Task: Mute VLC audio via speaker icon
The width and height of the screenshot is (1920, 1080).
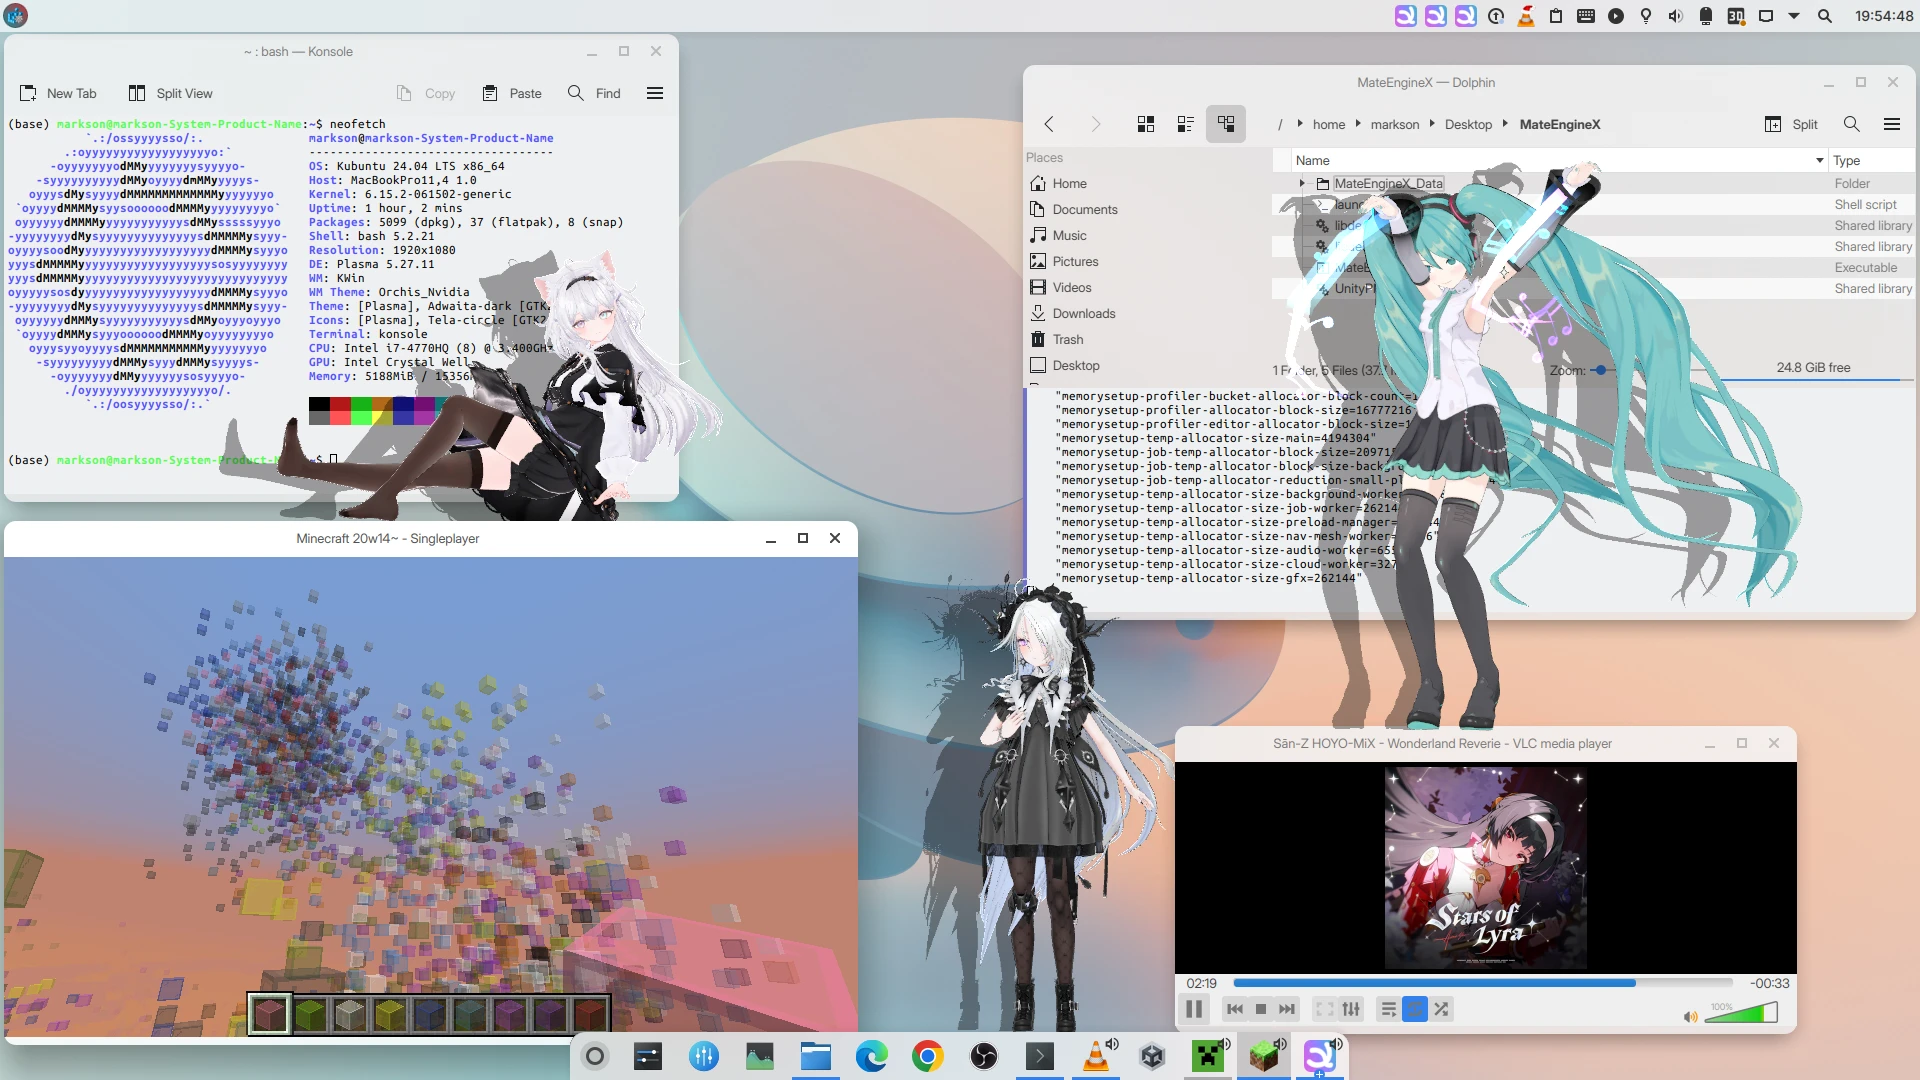Action: point(1690,1017)
